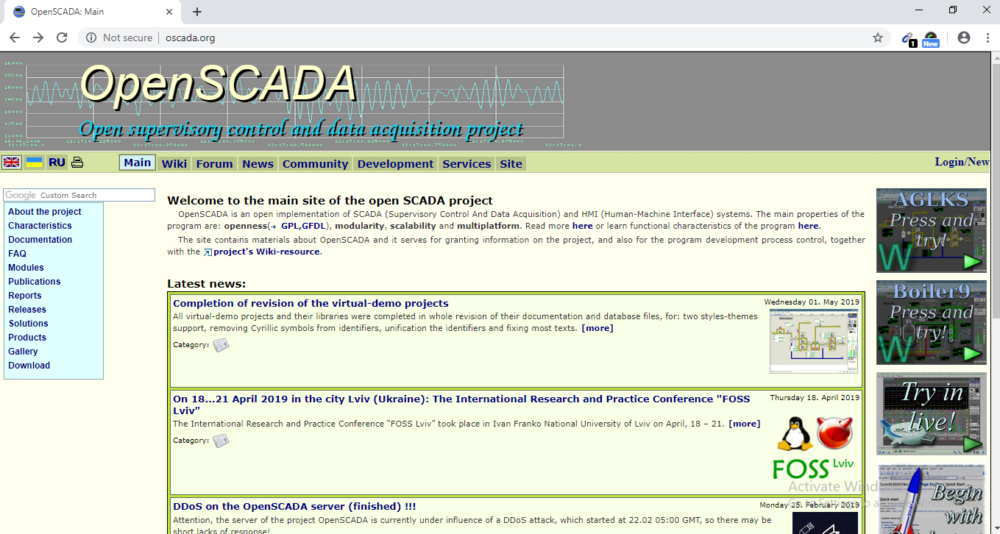The height and width of the screenshot is (534, 1000).
Task: Open the Boiler9 Press and try banner
Action: 931,322
